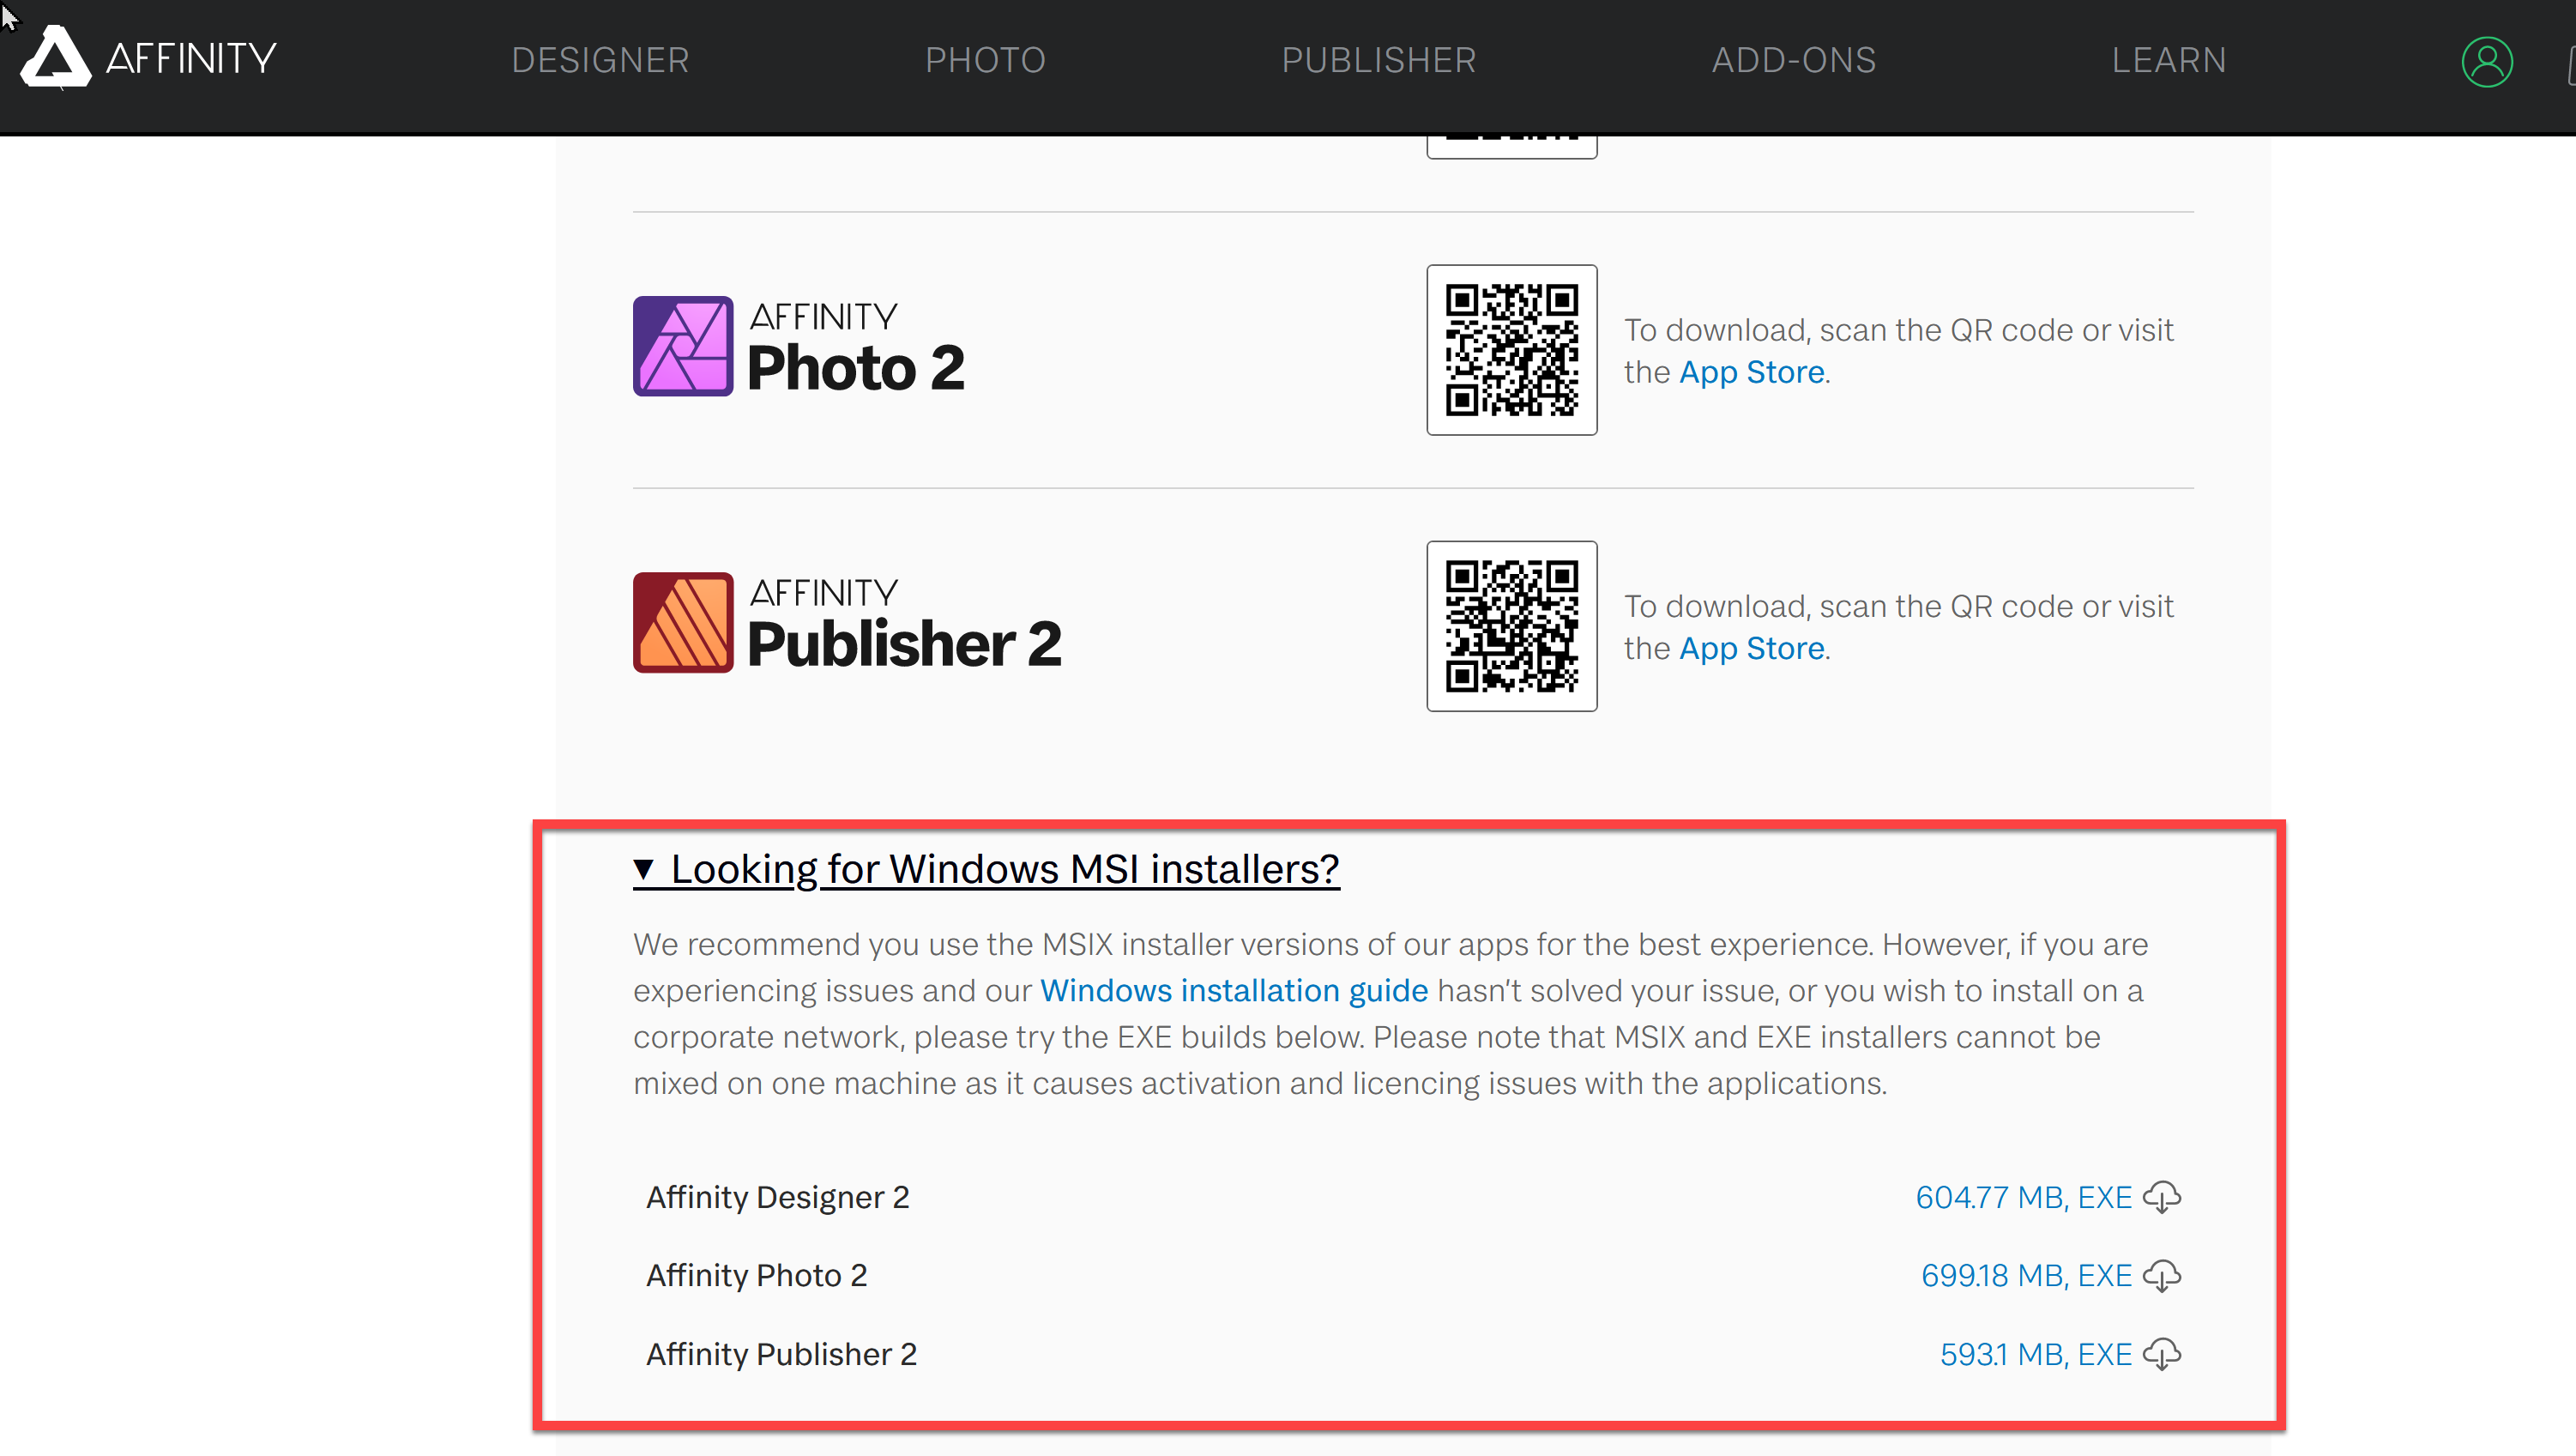2576x1456 pixels.
Task: Collapse 'Looking for Windows MSI installers?' section
Action: [986, 868]
